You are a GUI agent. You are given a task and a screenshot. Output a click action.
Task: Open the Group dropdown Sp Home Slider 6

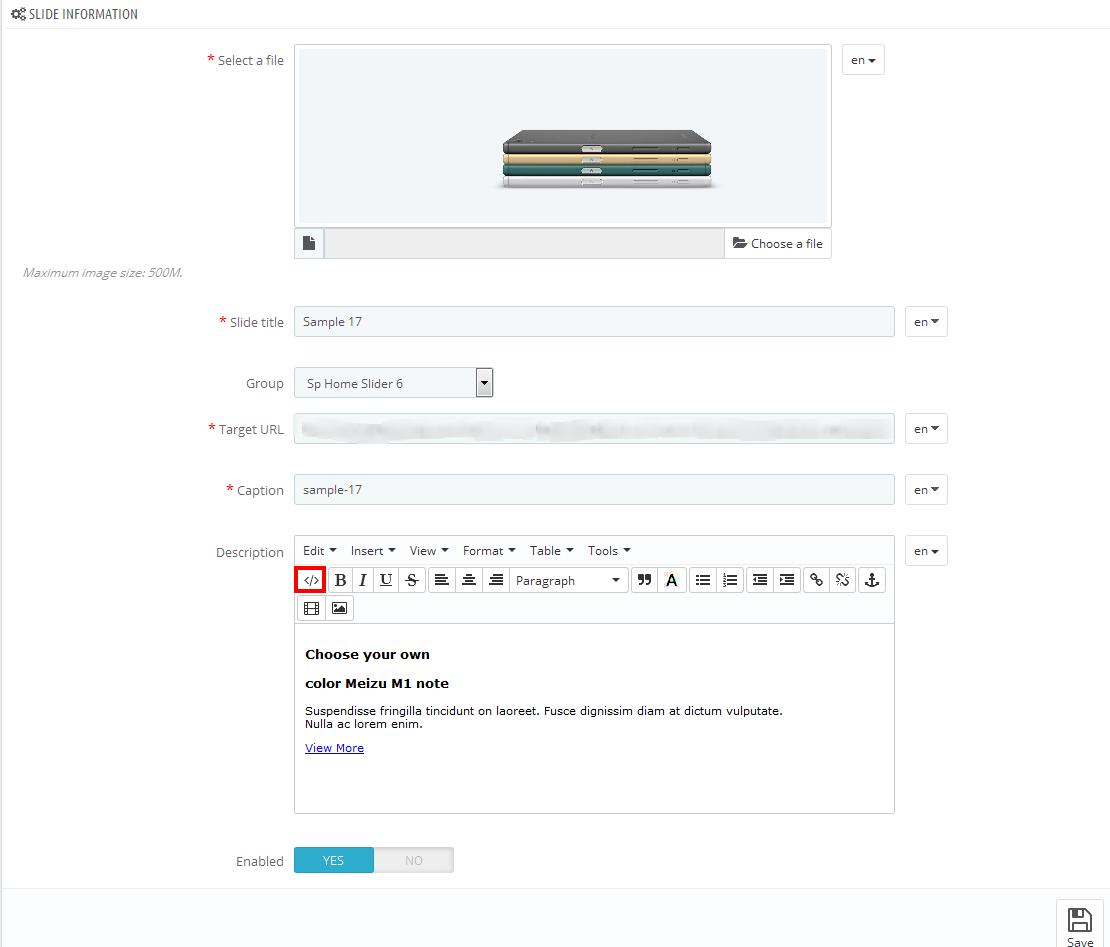(393, 383)
